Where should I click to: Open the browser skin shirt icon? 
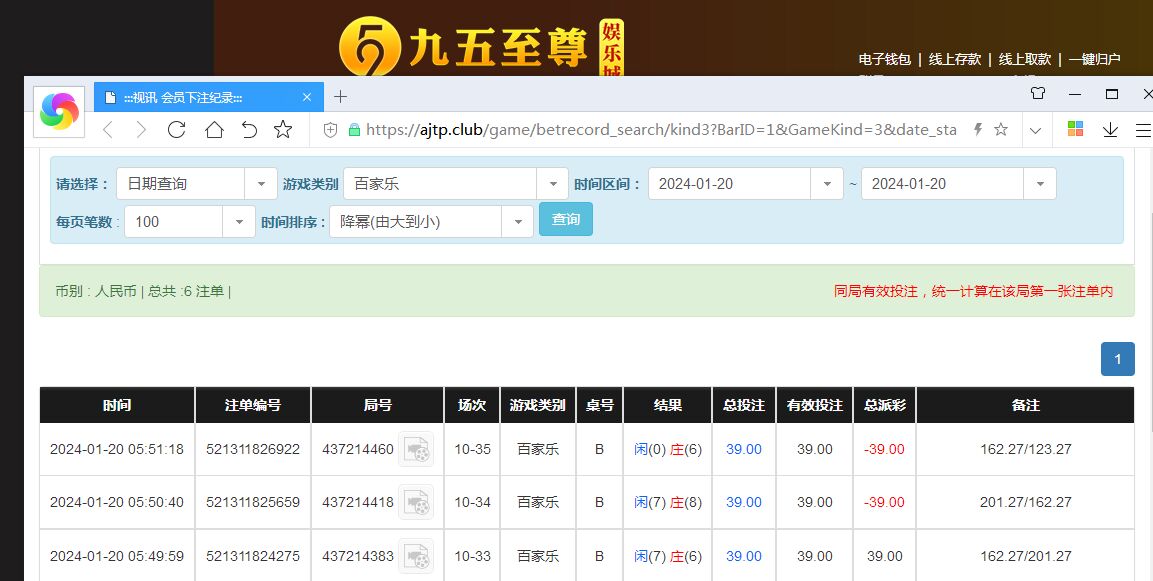pos(1038,94)
